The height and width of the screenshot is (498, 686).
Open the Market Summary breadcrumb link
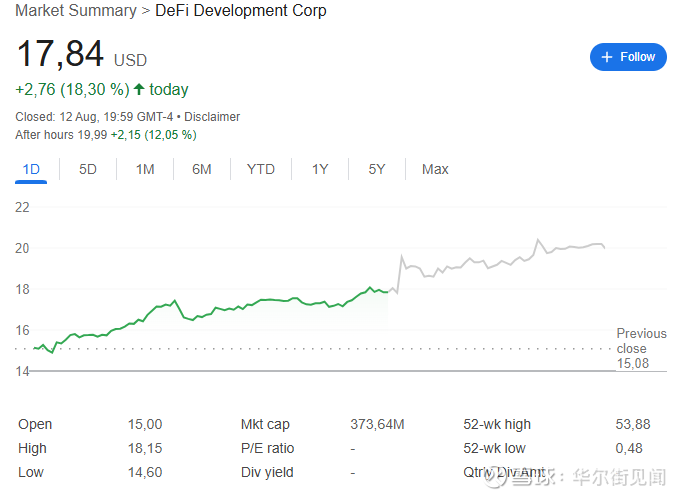pyautogui.click(x=76, y=11)
